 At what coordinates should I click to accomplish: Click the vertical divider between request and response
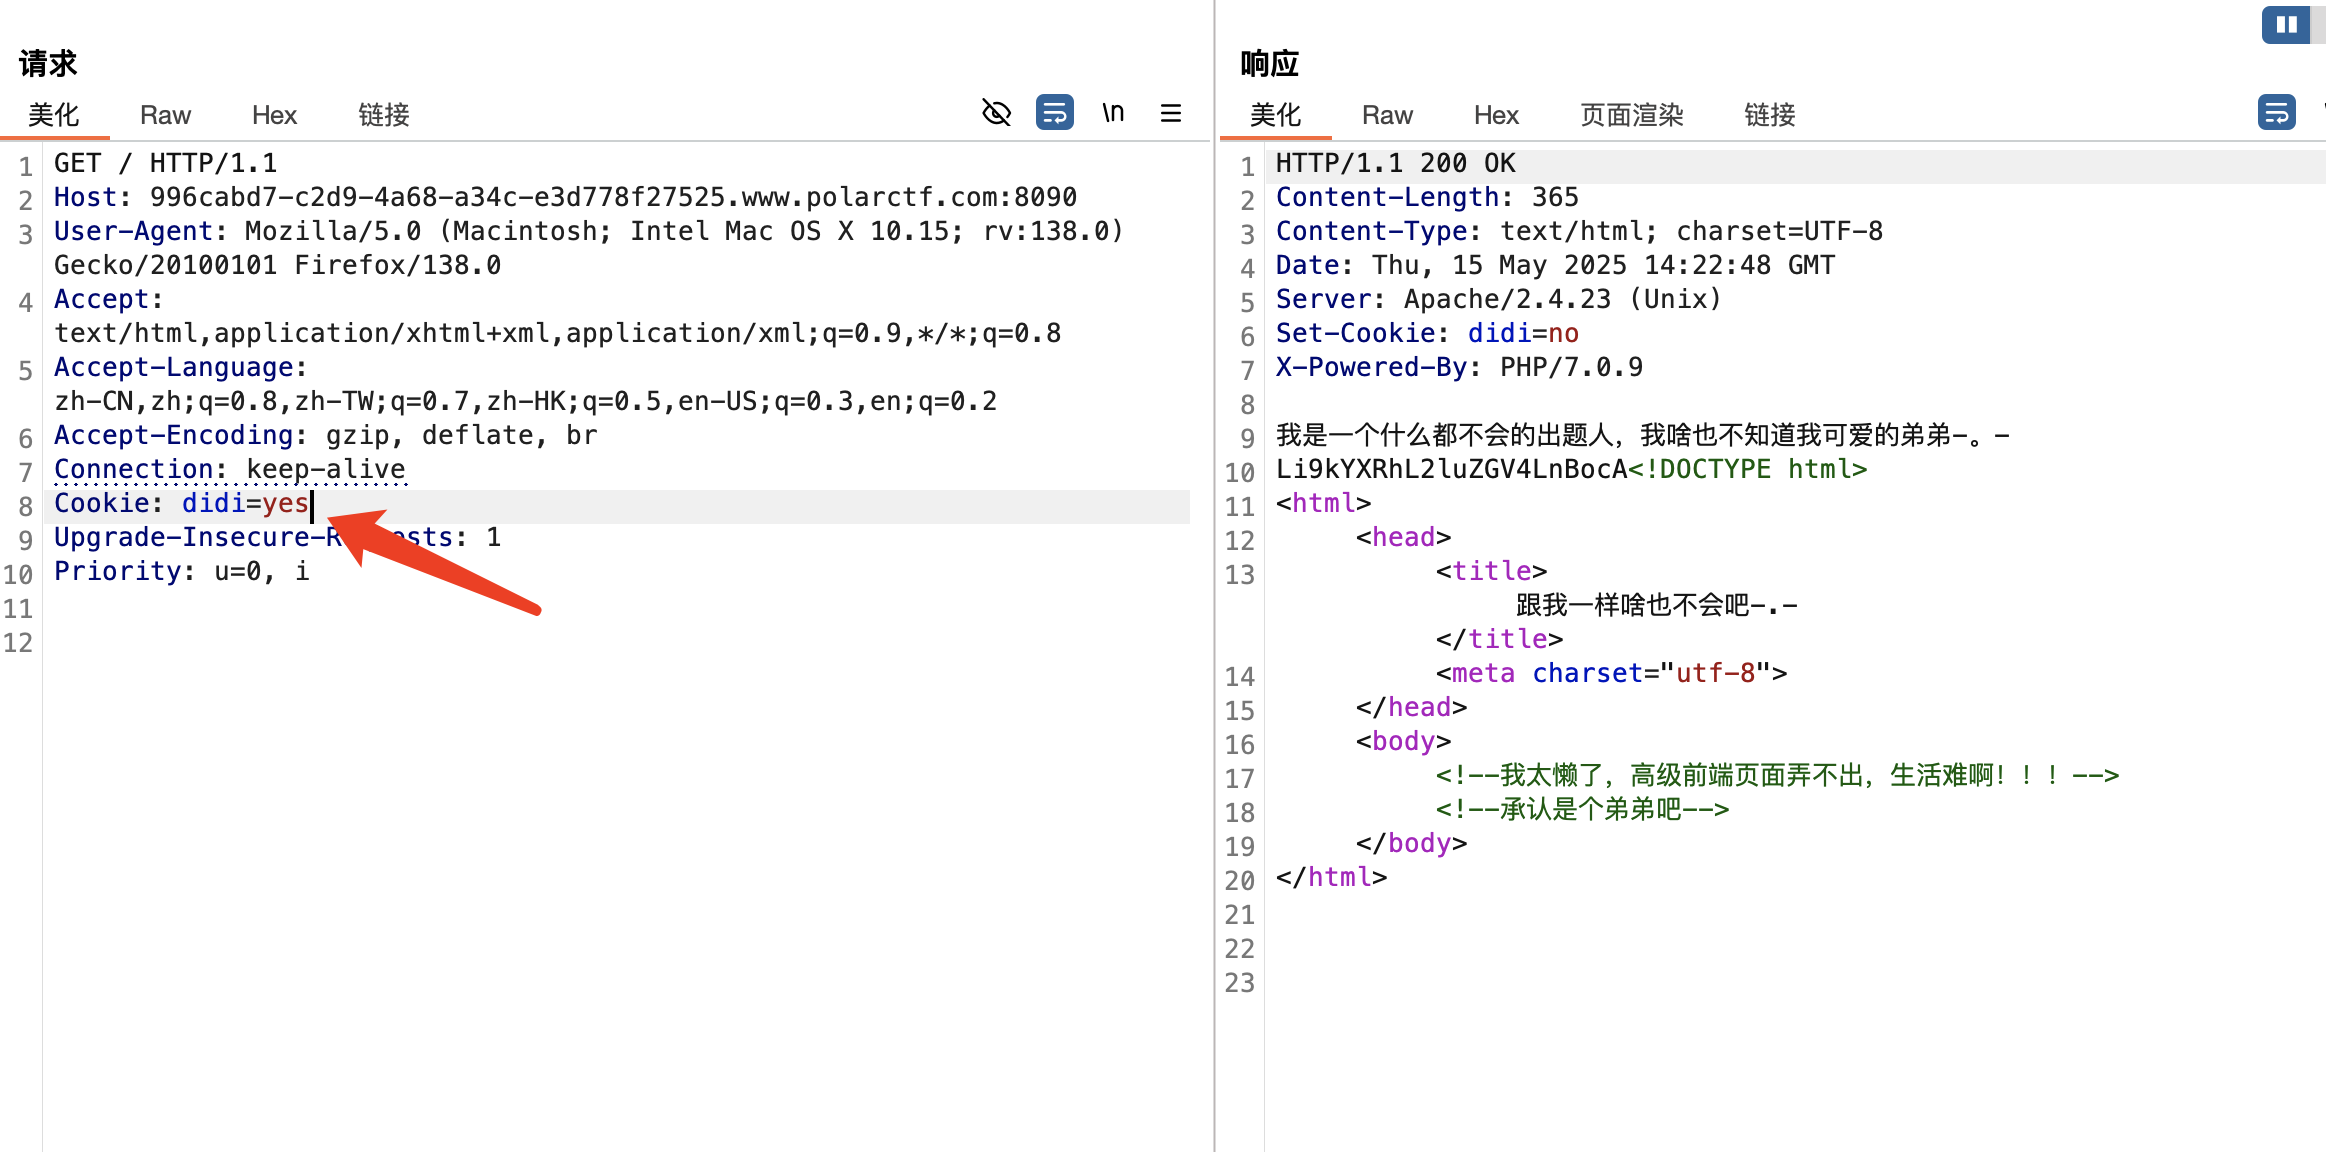(x=1214, y=600)
